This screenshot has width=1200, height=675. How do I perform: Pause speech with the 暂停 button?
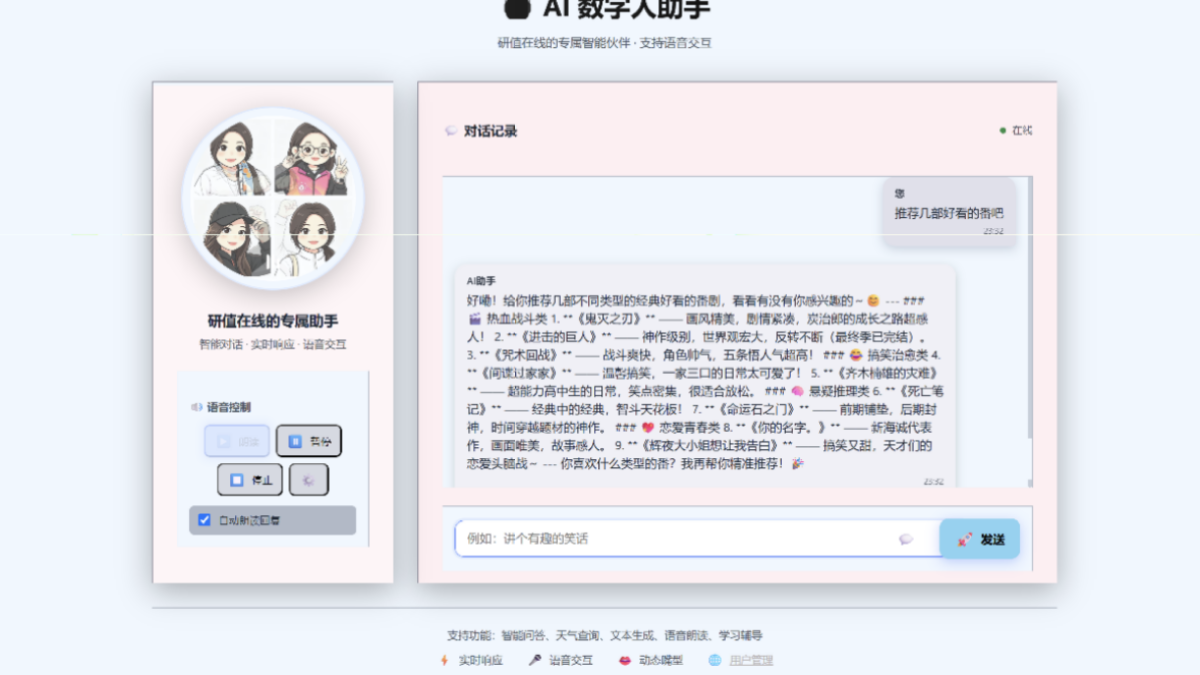[x=309, y=441]
